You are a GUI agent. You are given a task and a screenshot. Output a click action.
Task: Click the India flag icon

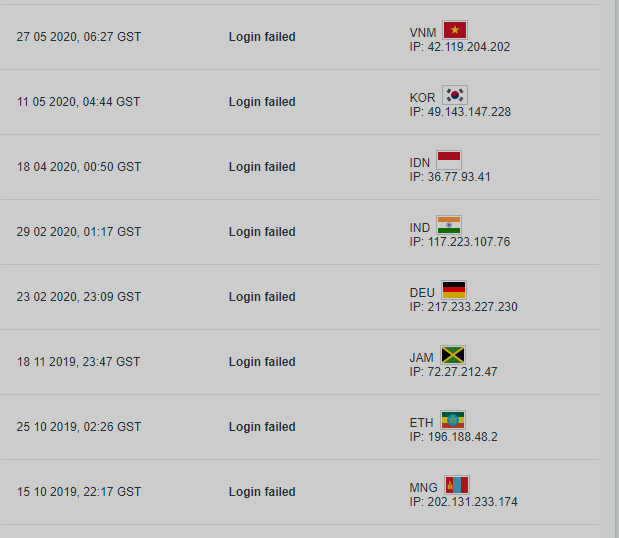[x=449, y=225]
